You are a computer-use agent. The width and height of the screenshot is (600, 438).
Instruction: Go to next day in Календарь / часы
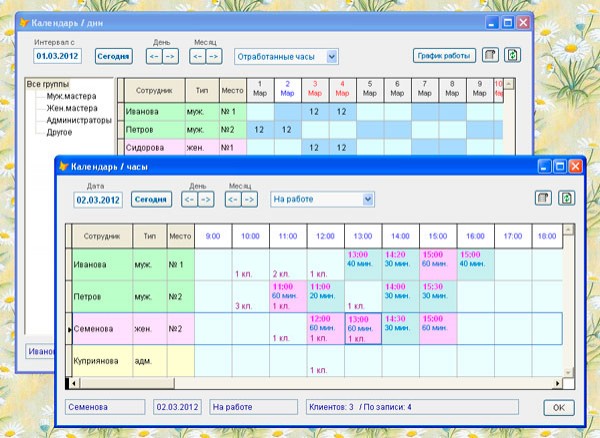pos(205,200)
